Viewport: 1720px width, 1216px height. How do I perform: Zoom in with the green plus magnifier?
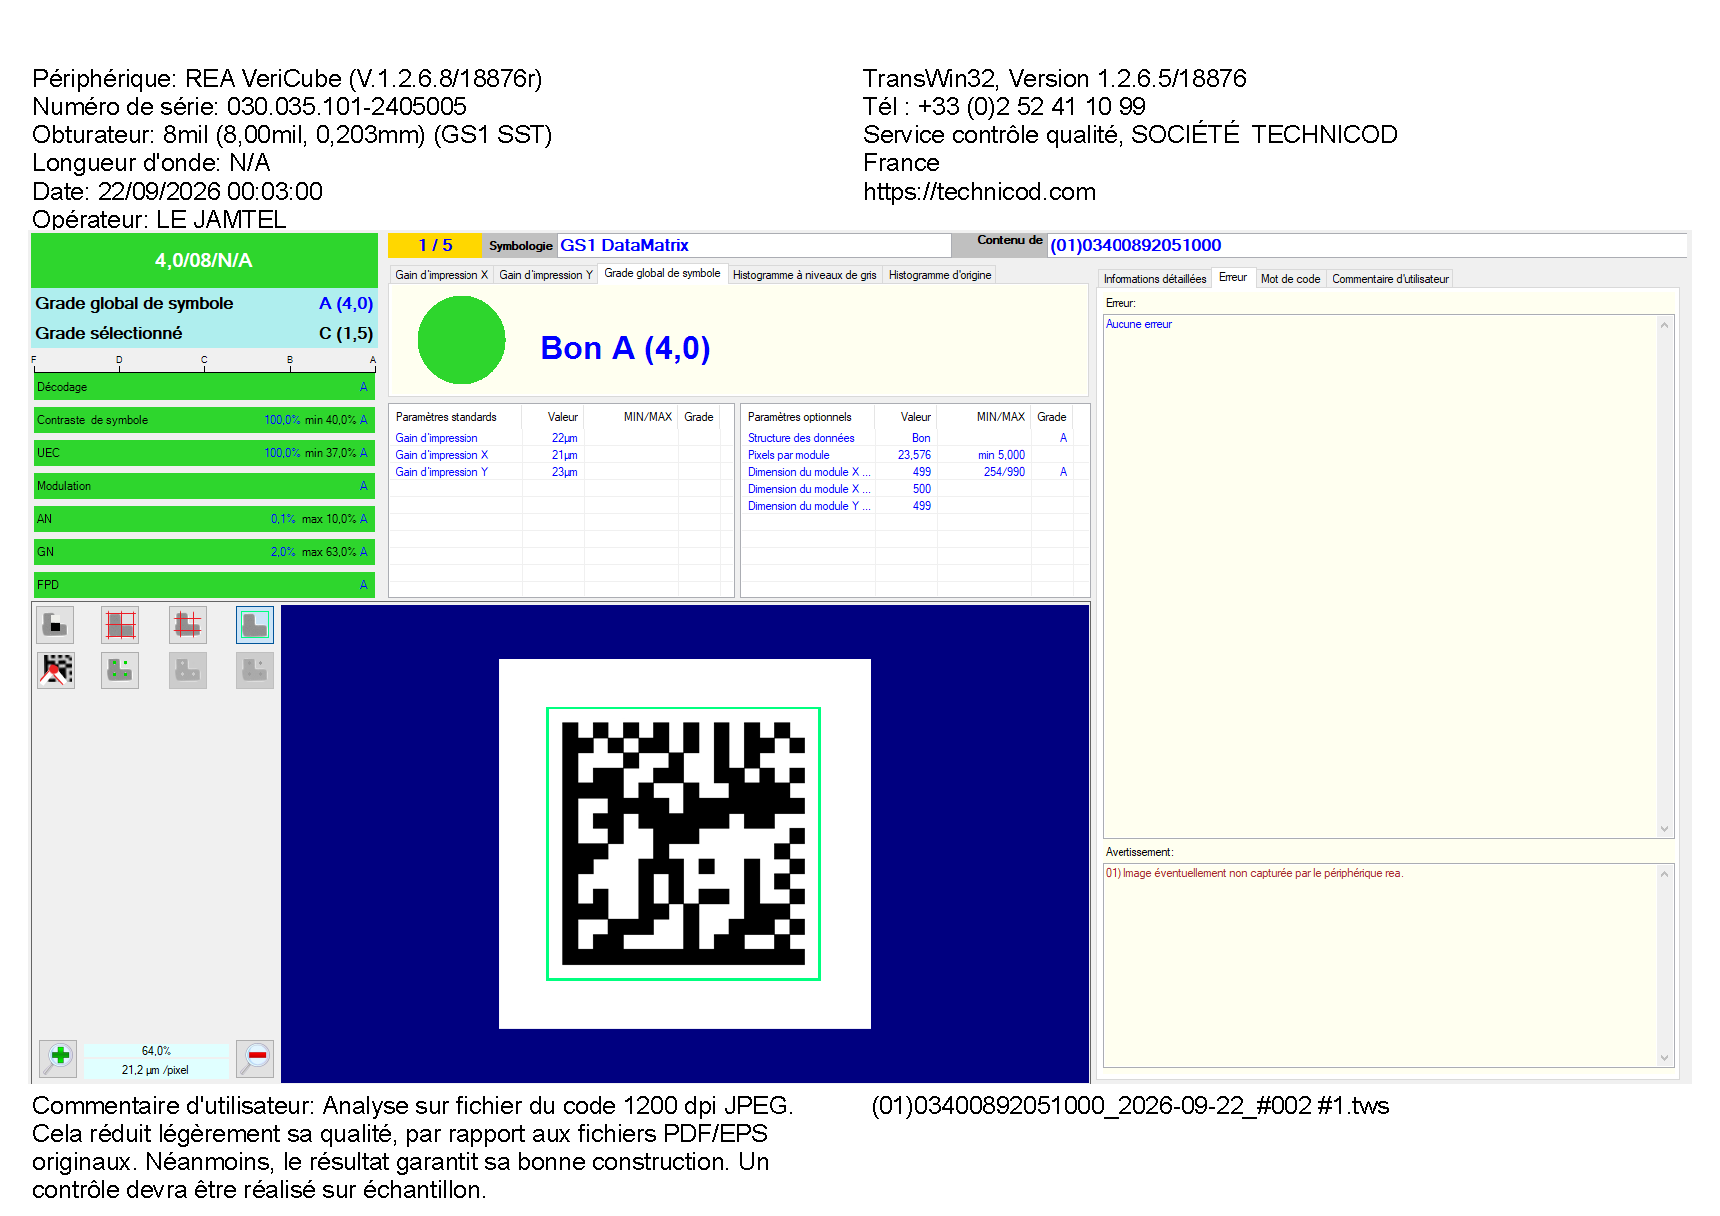click(x=59, y=1058)
